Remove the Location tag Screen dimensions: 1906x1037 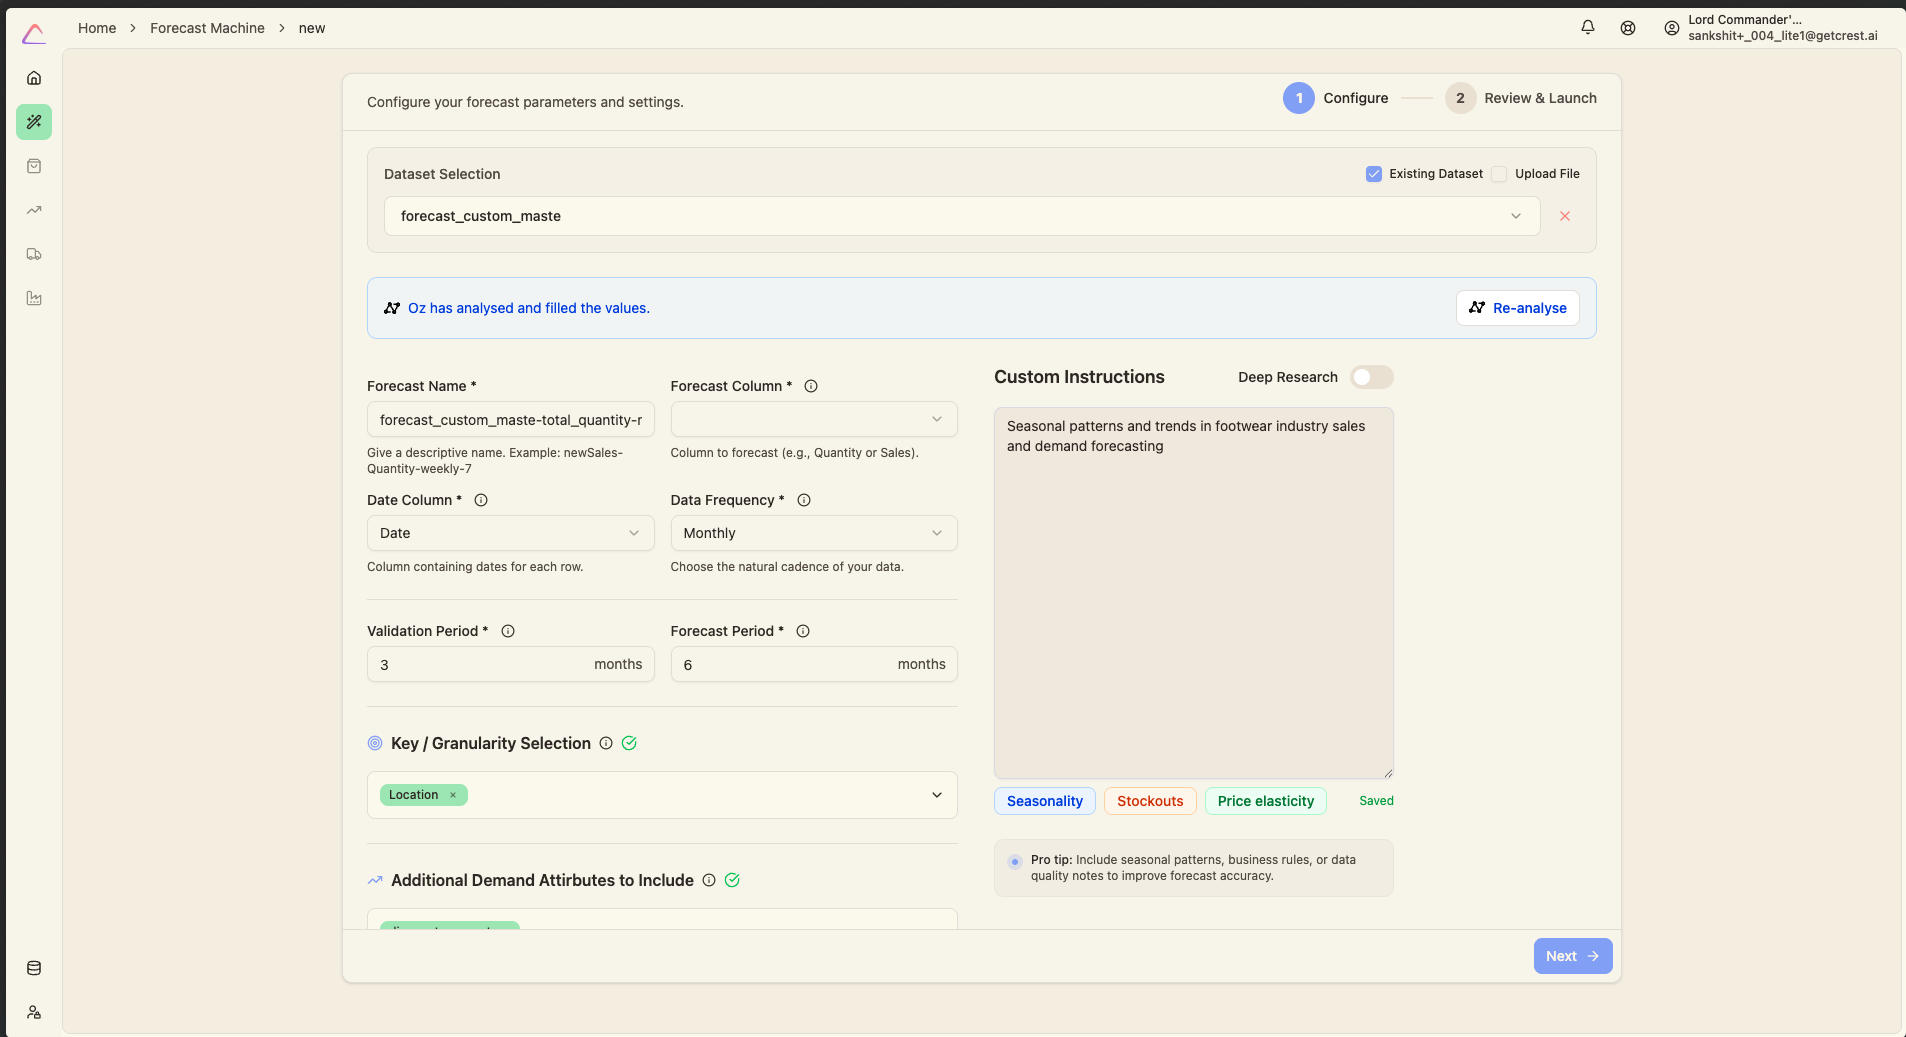click(x=453, y=795)
